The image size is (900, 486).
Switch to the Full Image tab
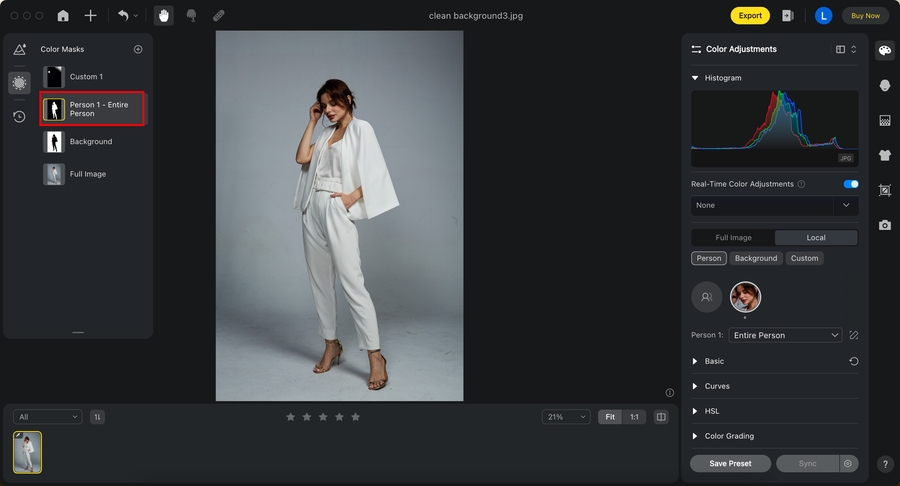(733, 238)
